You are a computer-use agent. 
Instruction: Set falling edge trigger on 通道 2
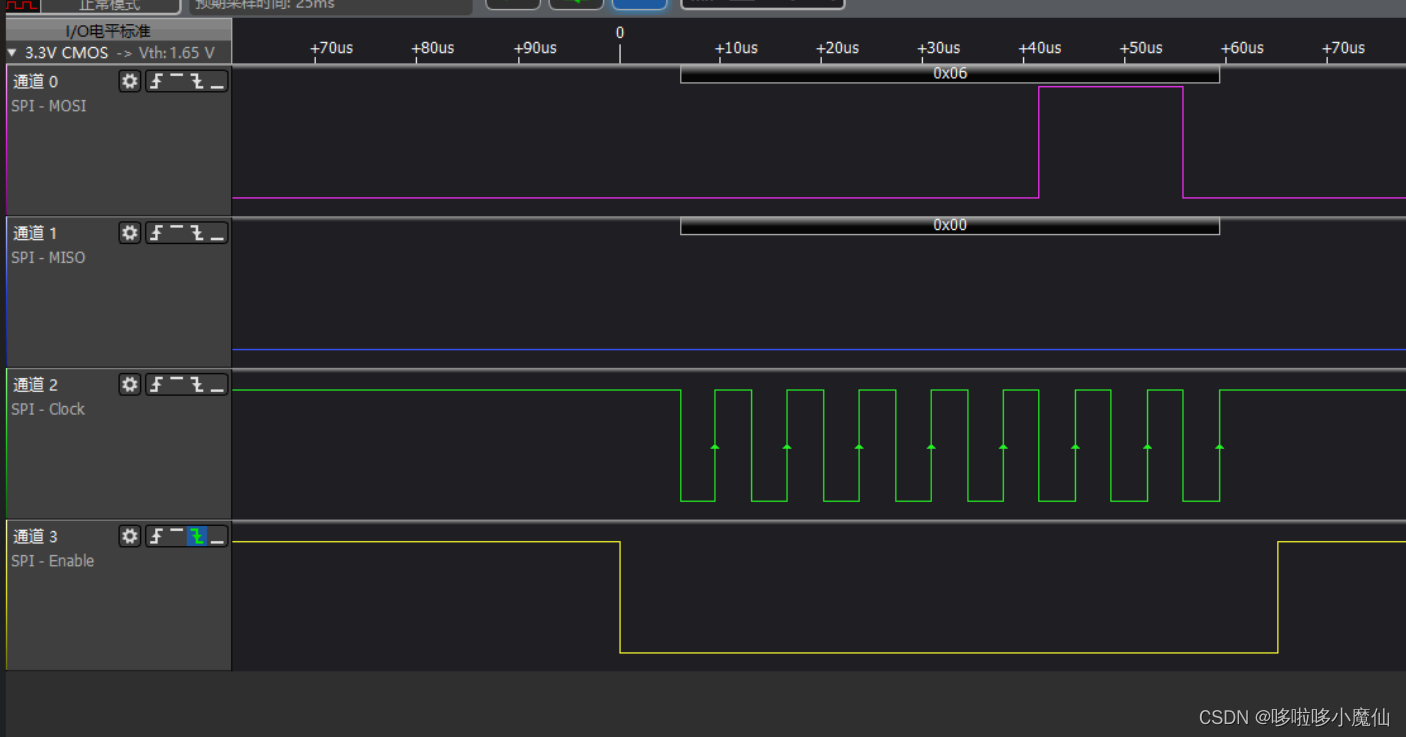coord(197,385)
